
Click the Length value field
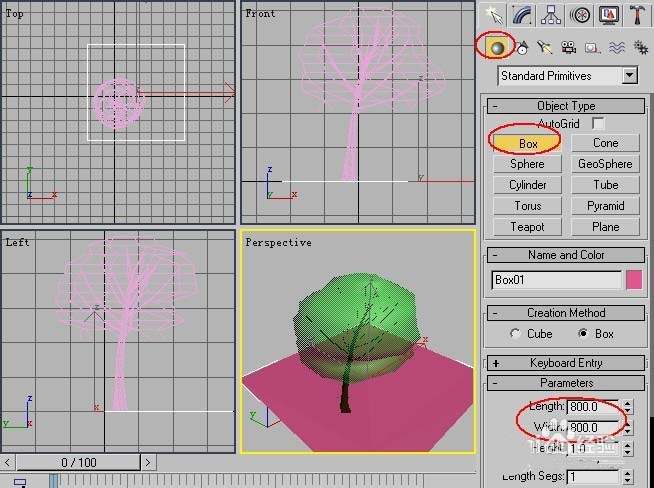(x=594, y=406)
